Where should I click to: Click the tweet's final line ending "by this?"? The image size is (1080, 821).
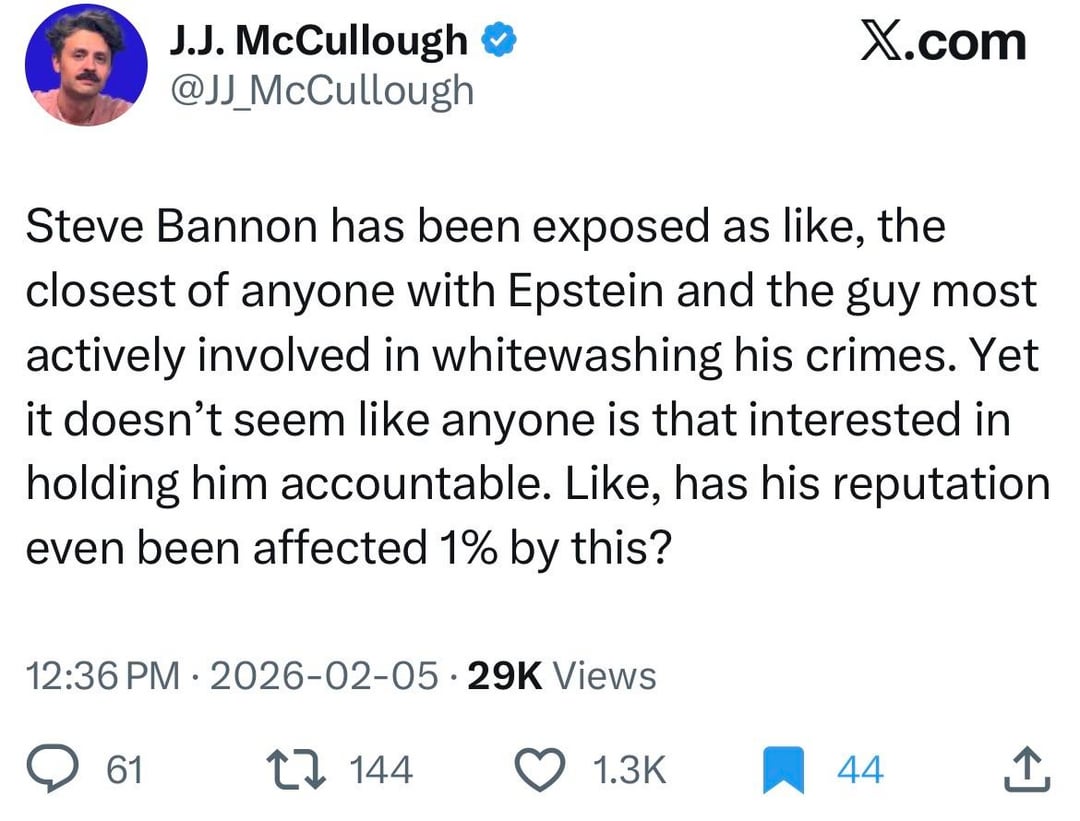point(346,547)
